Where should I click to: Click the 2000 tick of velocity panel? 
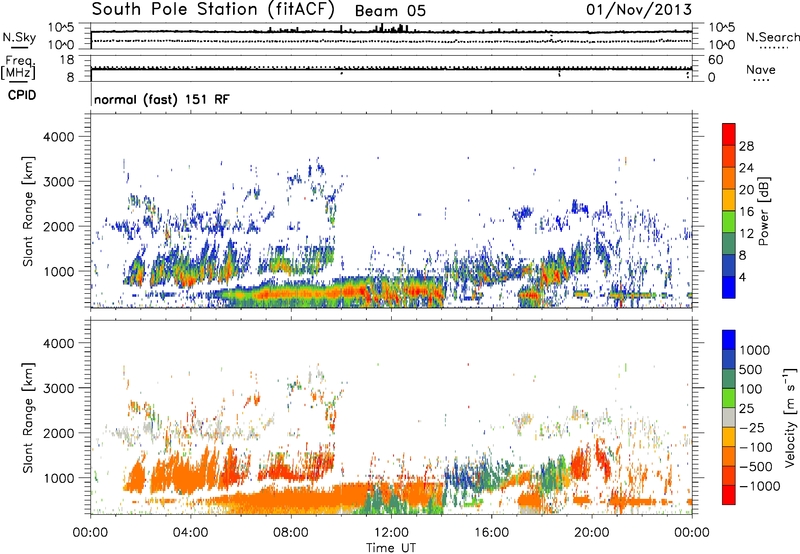coord(59,433)
